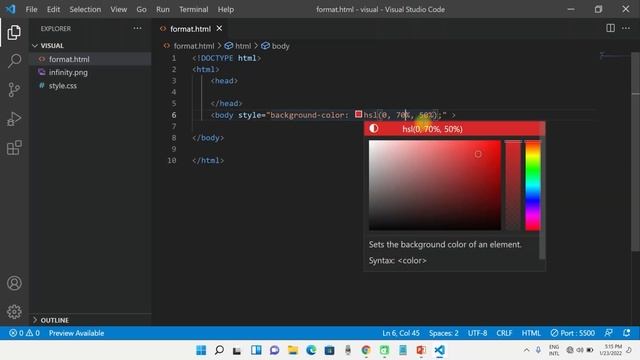
Task: Open the Run and Debug view
Action: [14, 119]
